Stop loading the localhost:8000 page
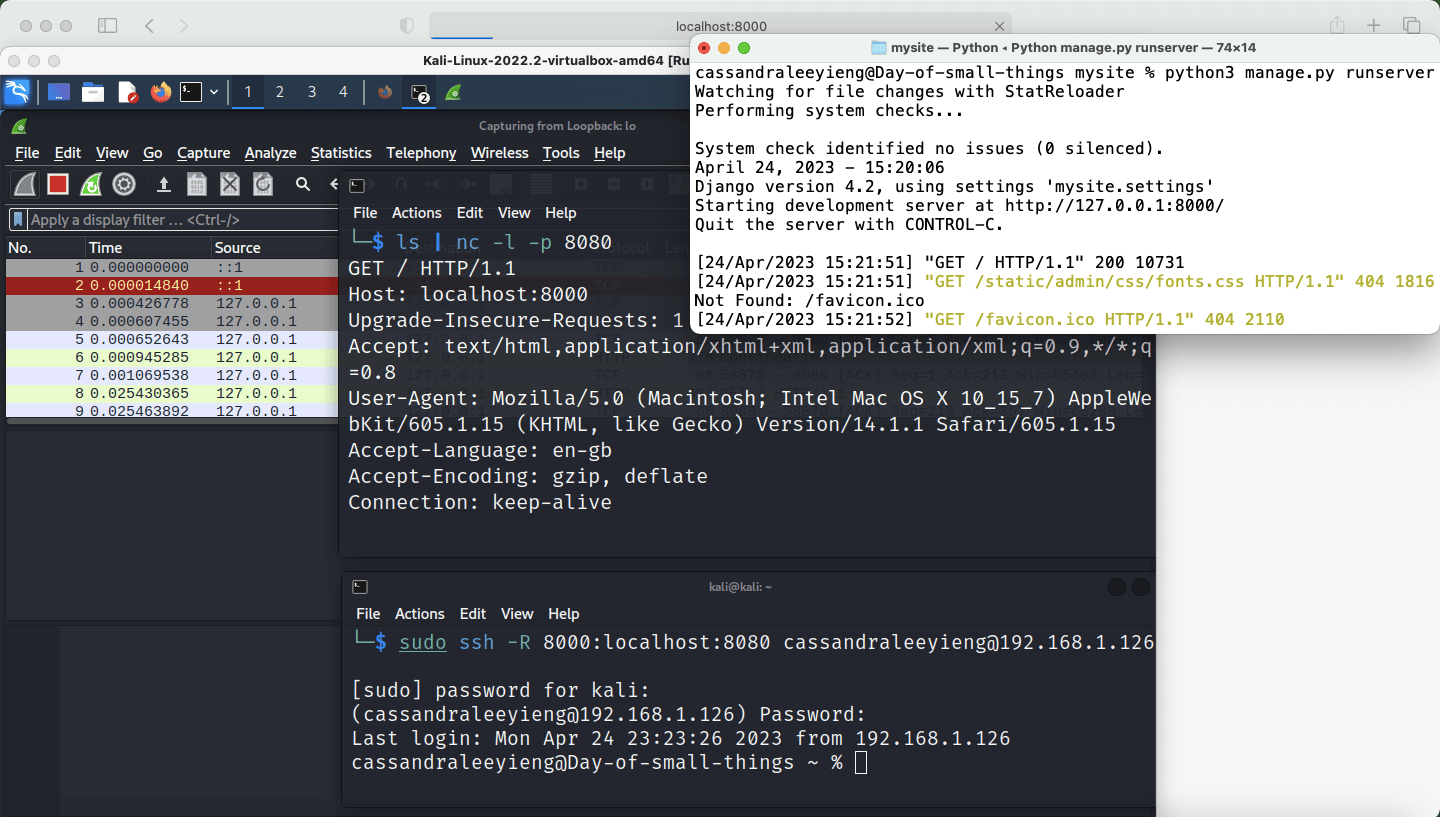Image resolution: width=1440 pixels, height=817 pixels. 999,26
